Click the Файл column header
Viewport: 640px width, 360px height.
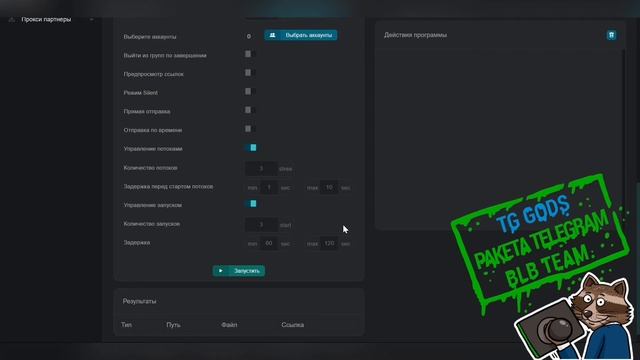click(x=229, y=325)
